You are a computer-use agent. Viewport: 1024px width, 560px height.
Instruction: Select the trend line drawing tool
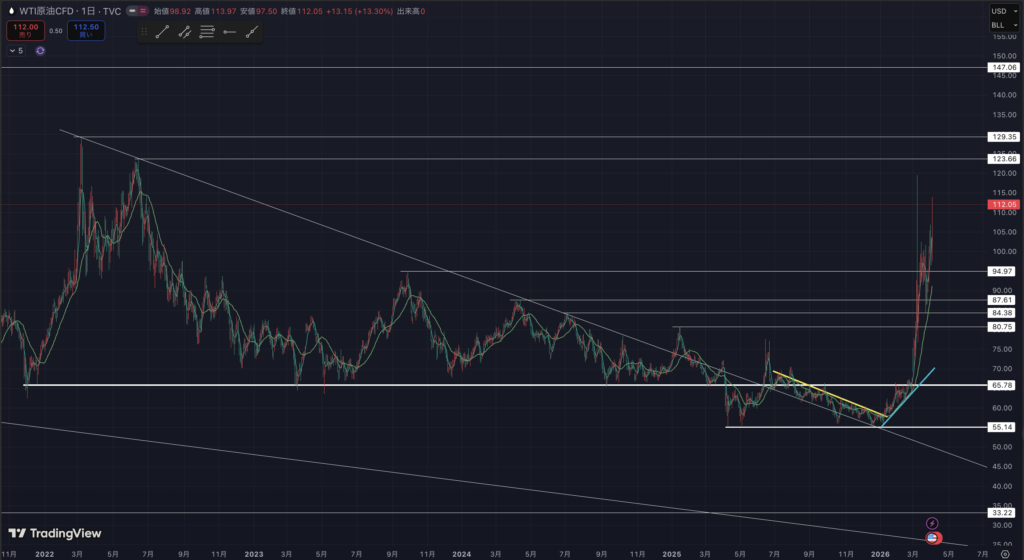pos(162,32)
